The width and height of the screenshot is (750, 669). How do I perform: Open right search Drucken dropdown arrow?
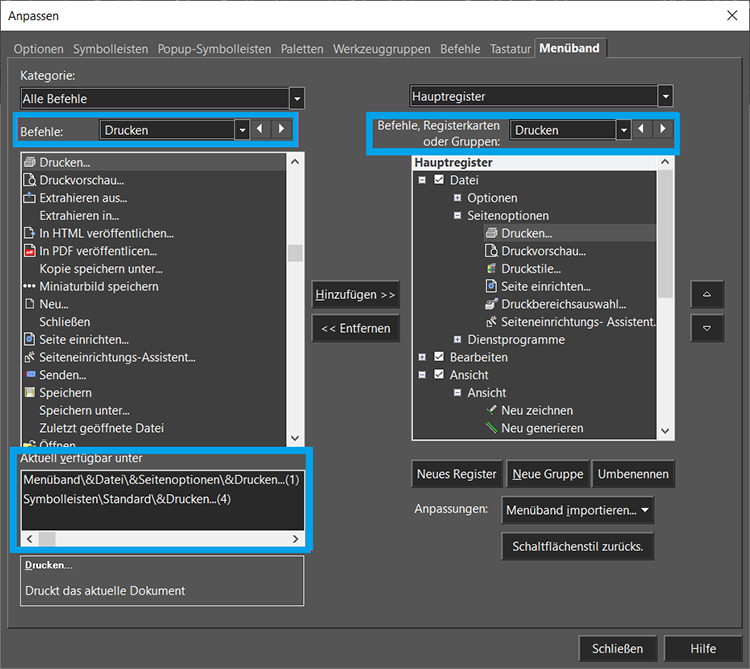click(x=623, y=130)
